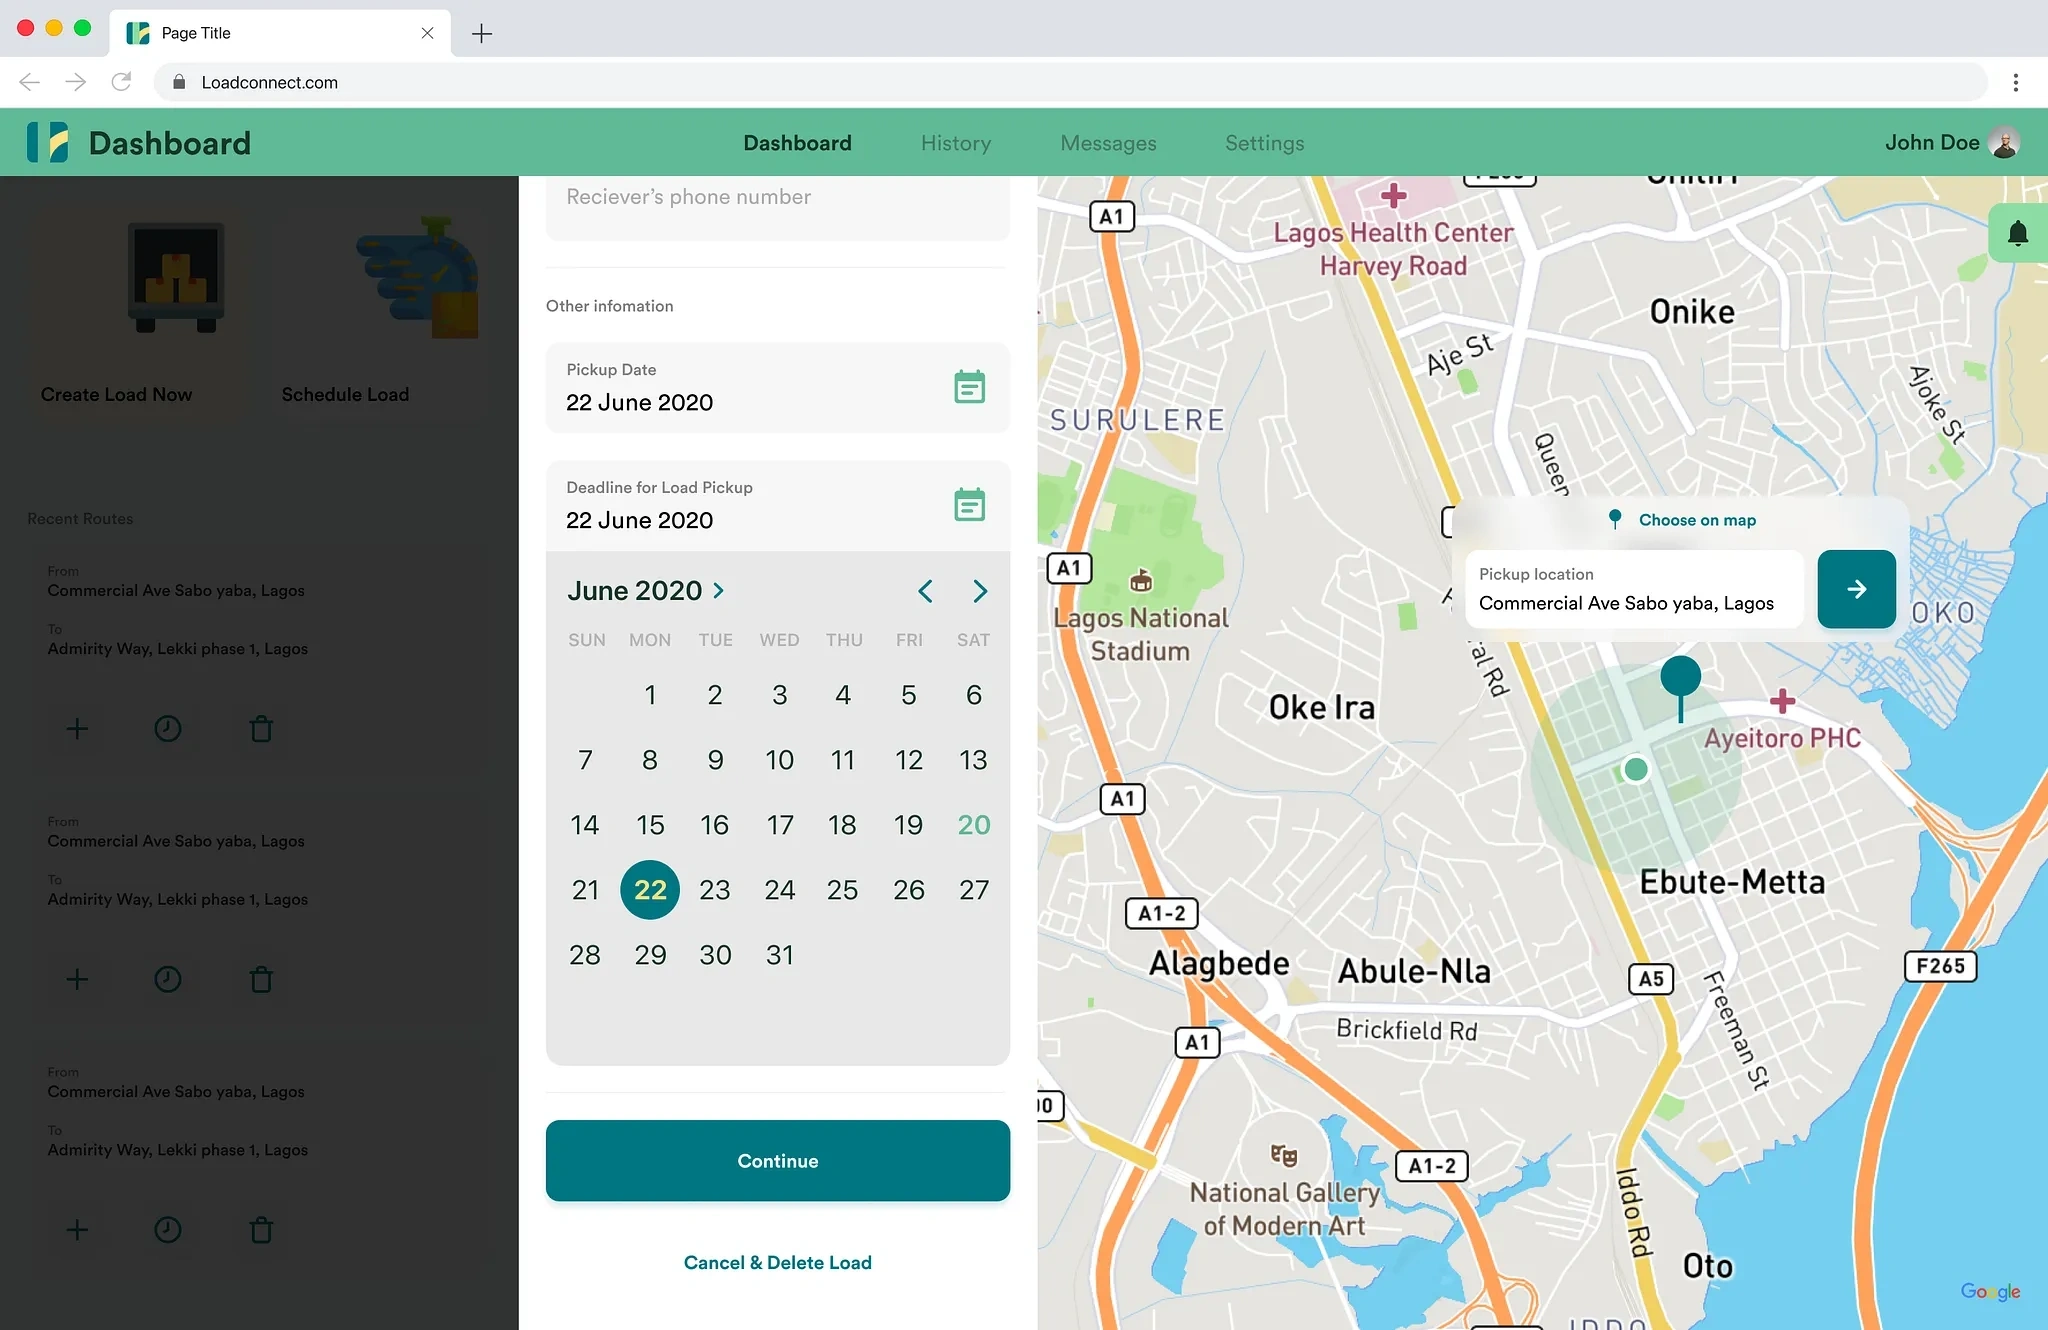This screenshot has height=1330, width=2048.
Task: Click Cancel & Delete Load link
Action: tap(777, 1262)
